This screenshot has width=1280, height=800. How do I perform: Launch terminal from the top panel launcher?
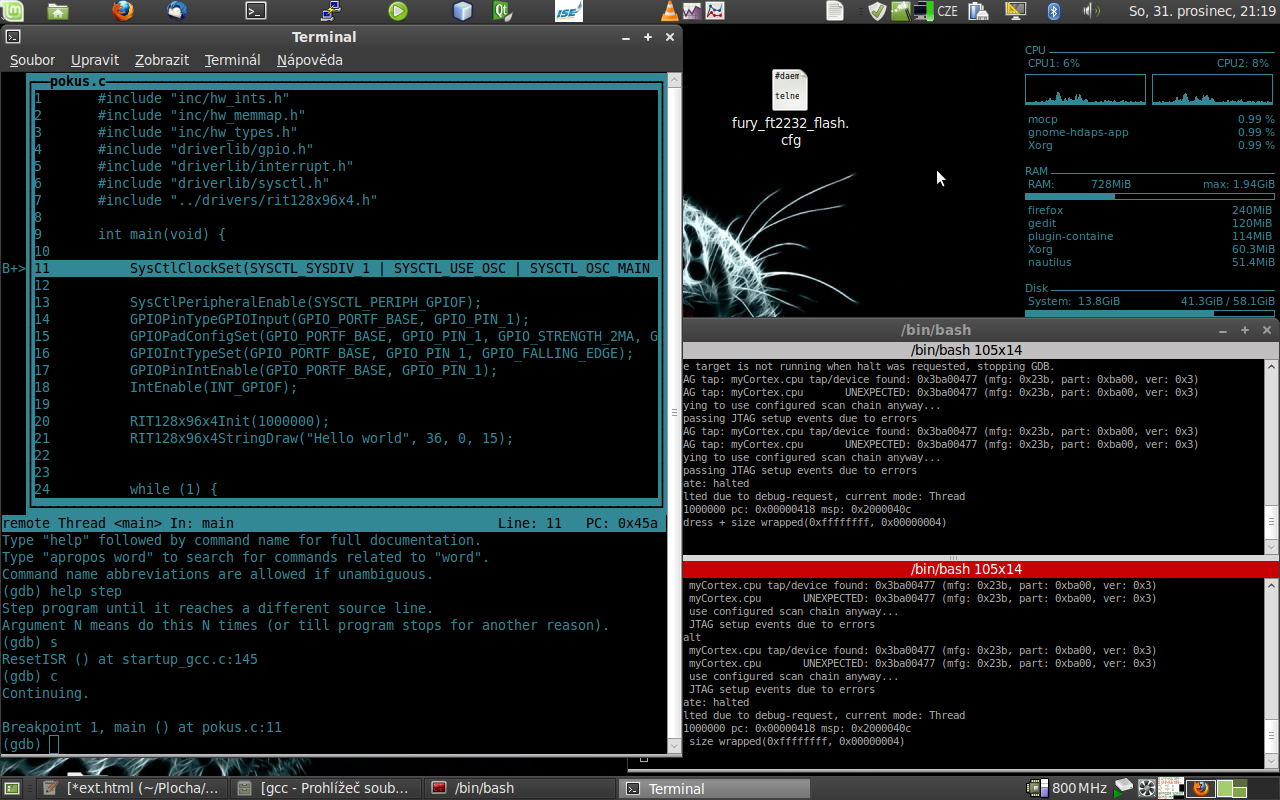click(256, 12)
